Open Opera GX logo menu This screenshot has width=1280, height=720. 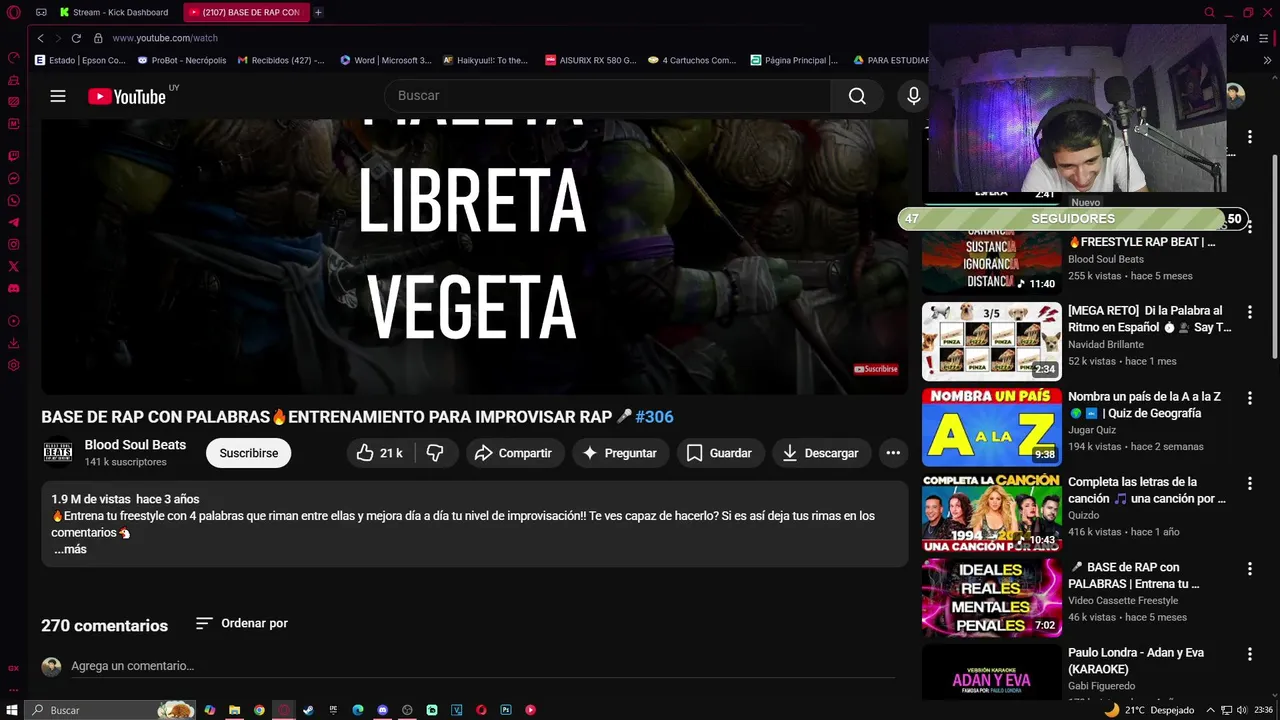(13, 12)
